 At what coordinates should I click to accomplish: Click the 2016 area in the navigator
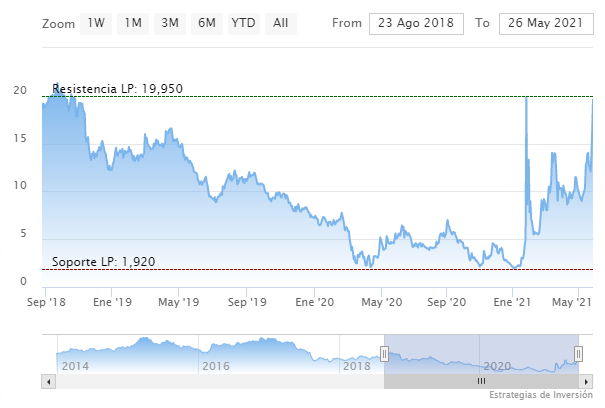click(216, 365)
